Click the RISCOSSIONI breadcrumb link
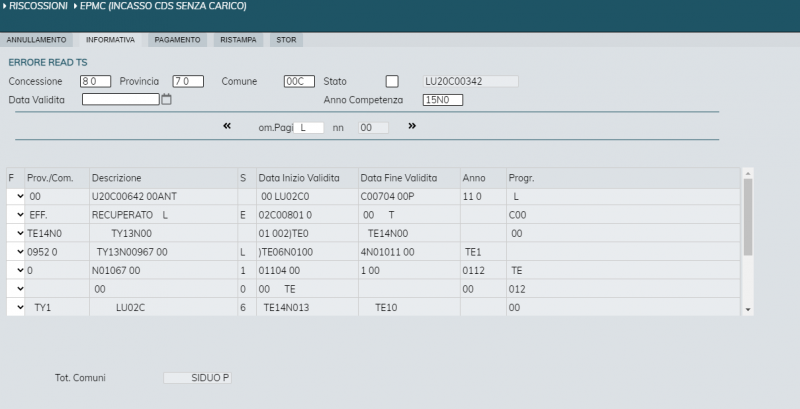This screenshot has width=800, height=409. click(38, 6)
